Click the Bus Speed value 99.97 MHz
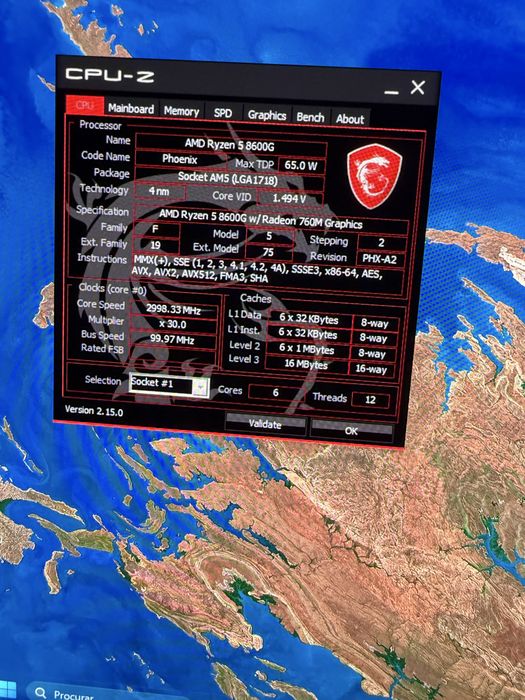This screenshot has width=525, height=700. click(x=173, y=340)
